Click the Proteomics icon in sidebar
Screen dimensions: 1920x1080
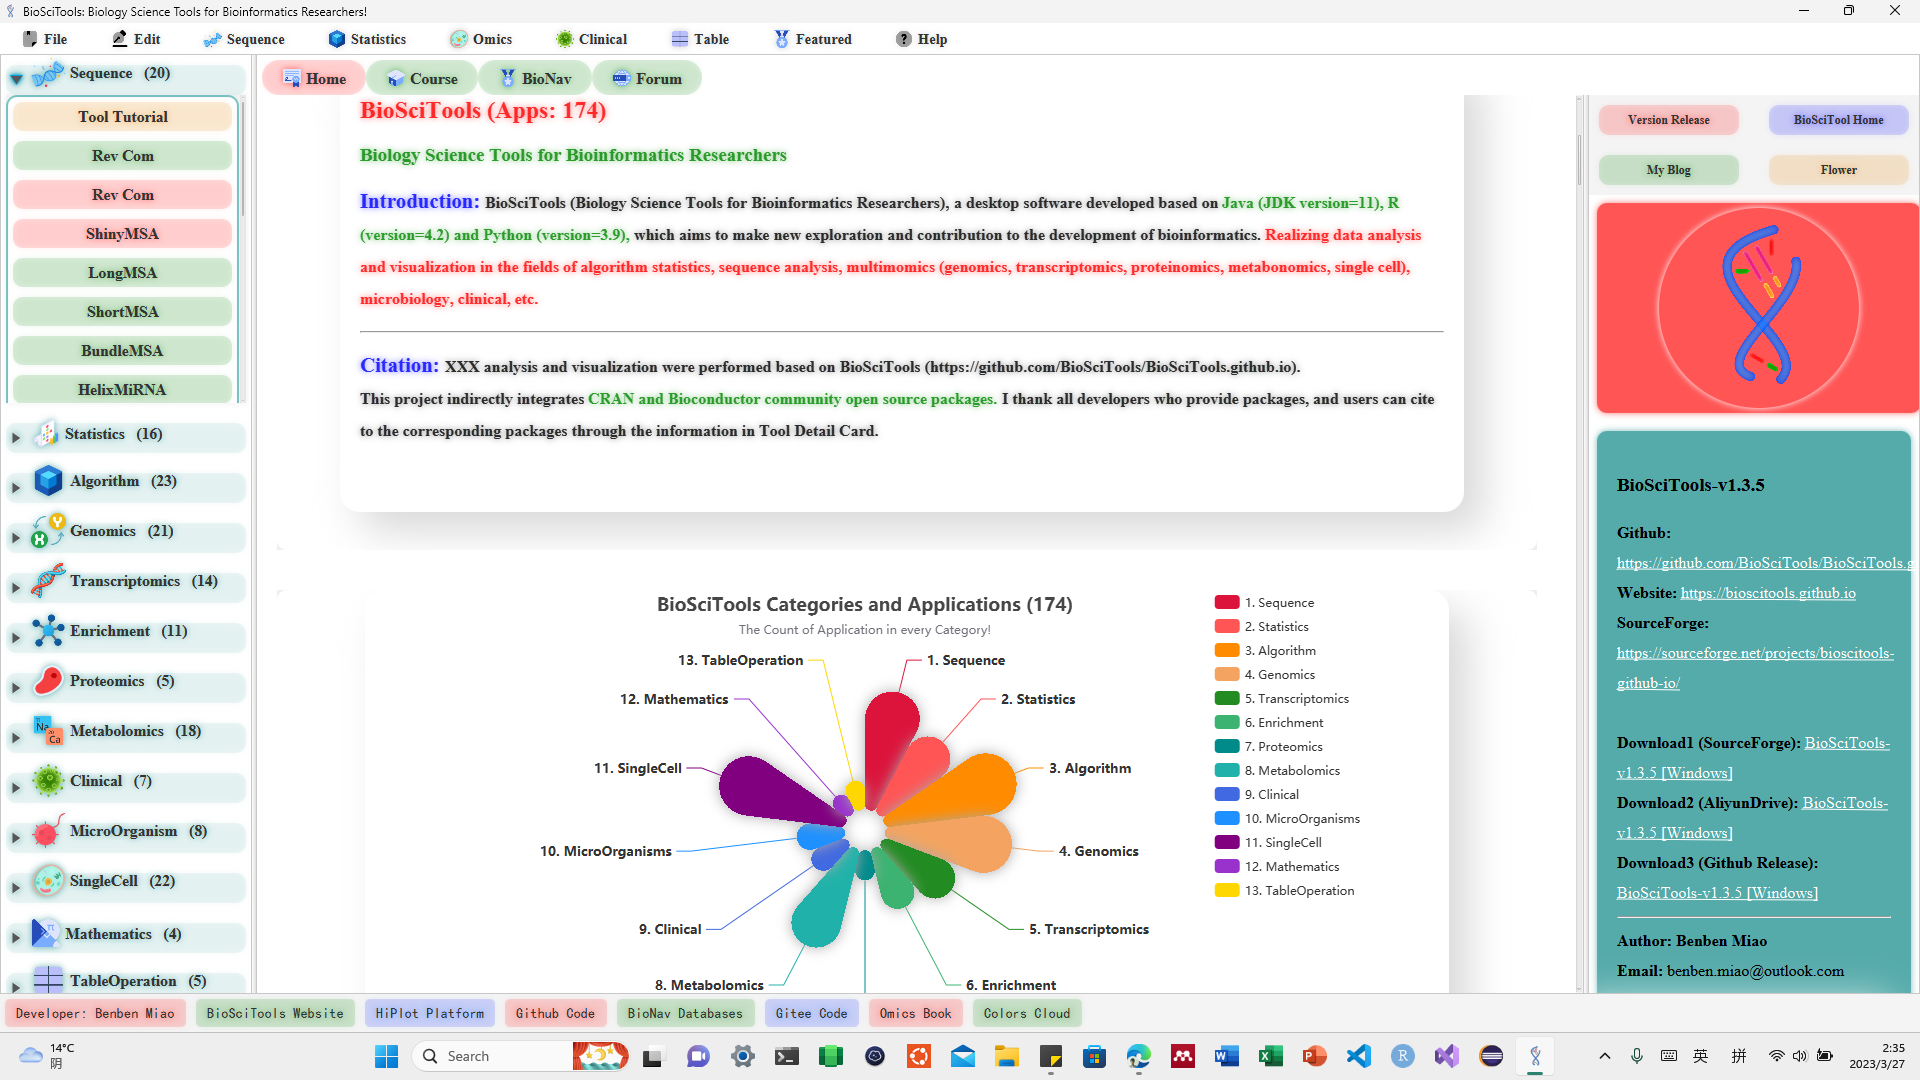click(x=47, y=681)
